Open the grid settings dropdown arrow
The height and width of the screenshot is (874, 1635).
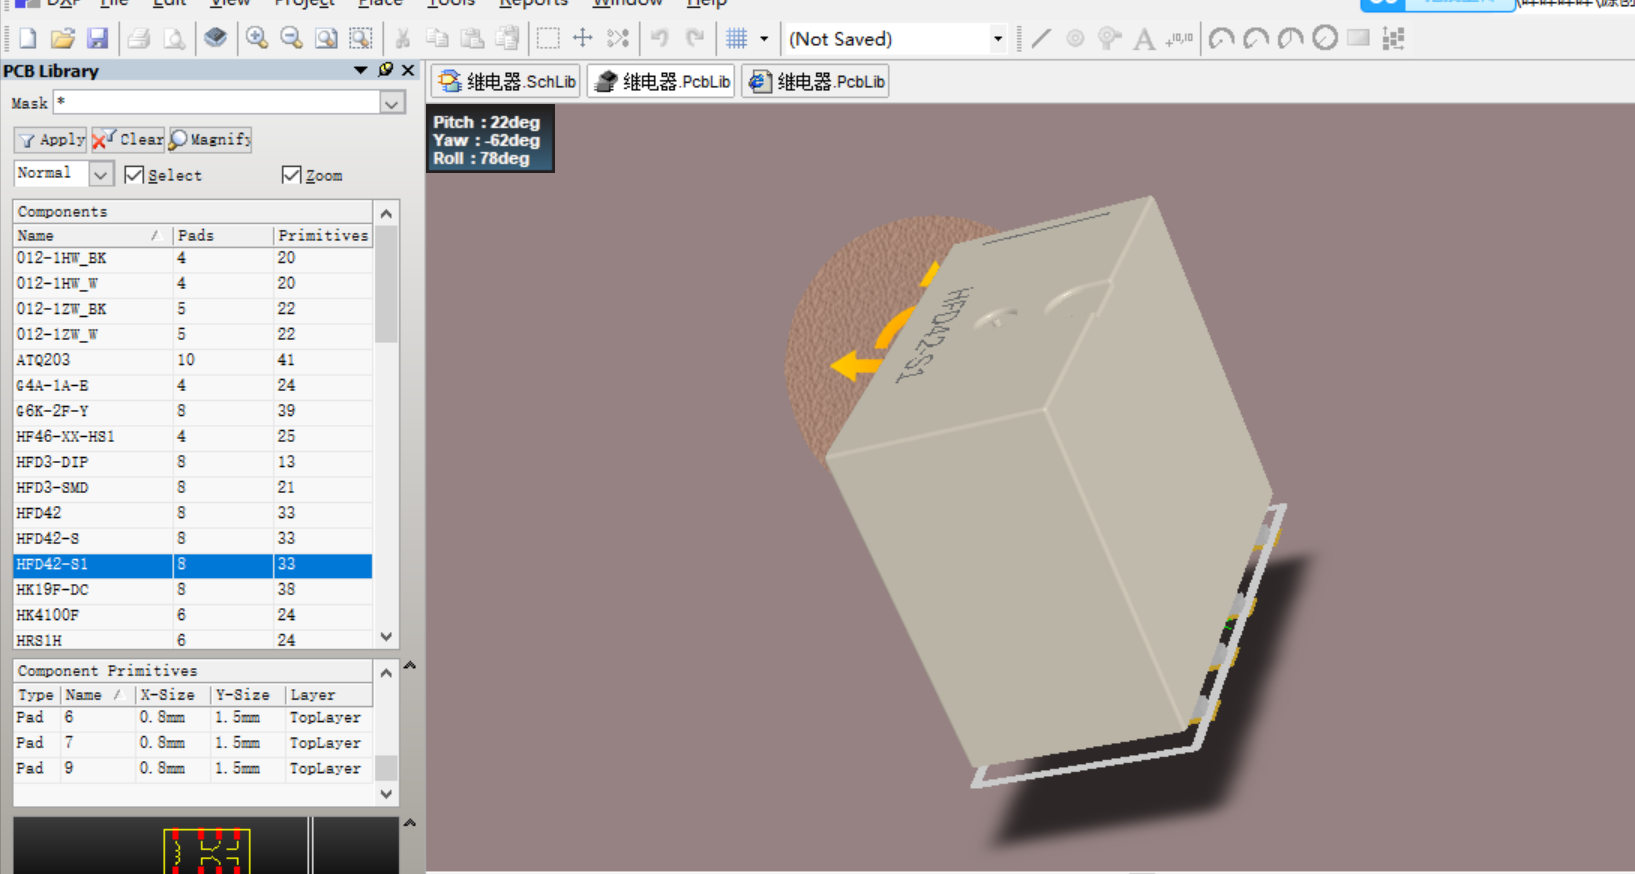(764, 39)
